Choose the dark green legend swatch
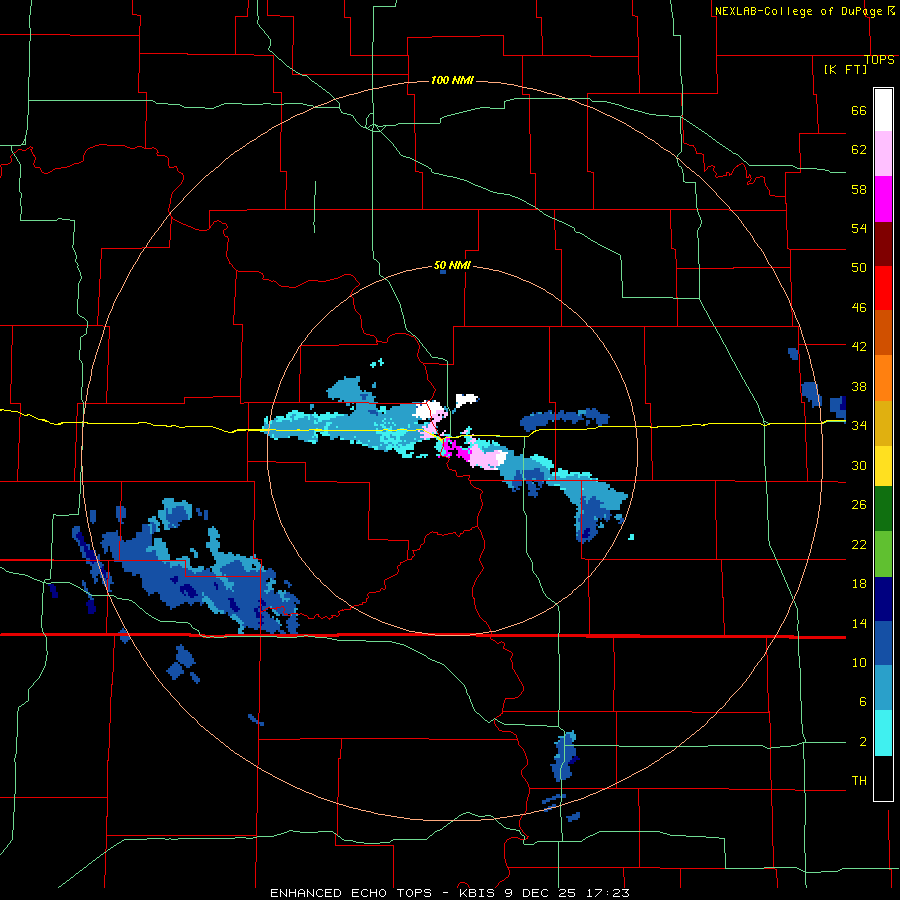 click(883, 509)
